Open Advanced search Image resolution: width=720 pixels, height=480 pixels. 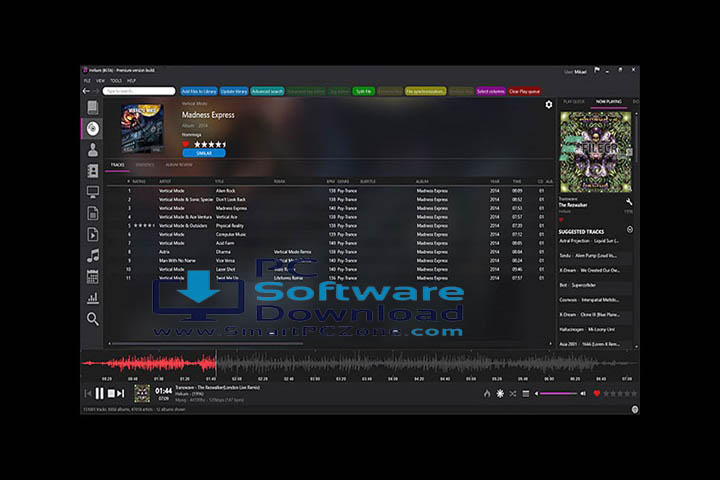[267, 91]
